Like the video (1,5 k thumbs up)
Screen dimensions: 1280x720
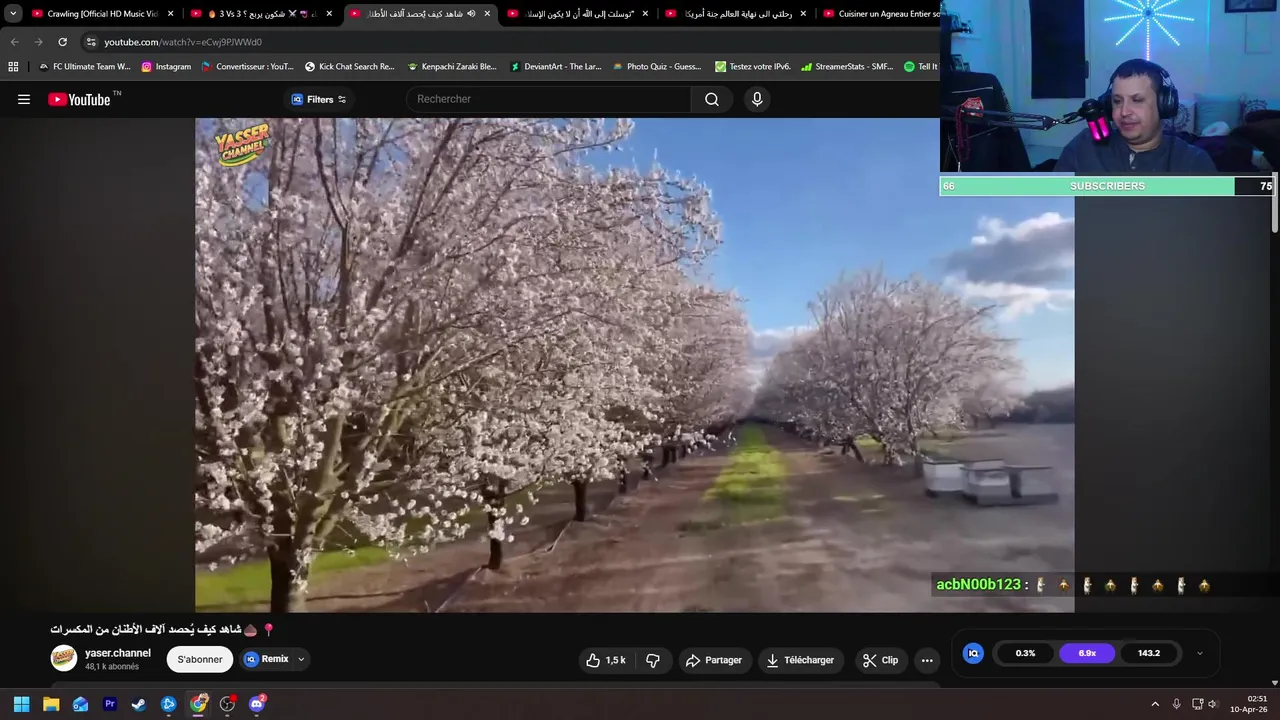pos(606,660)
